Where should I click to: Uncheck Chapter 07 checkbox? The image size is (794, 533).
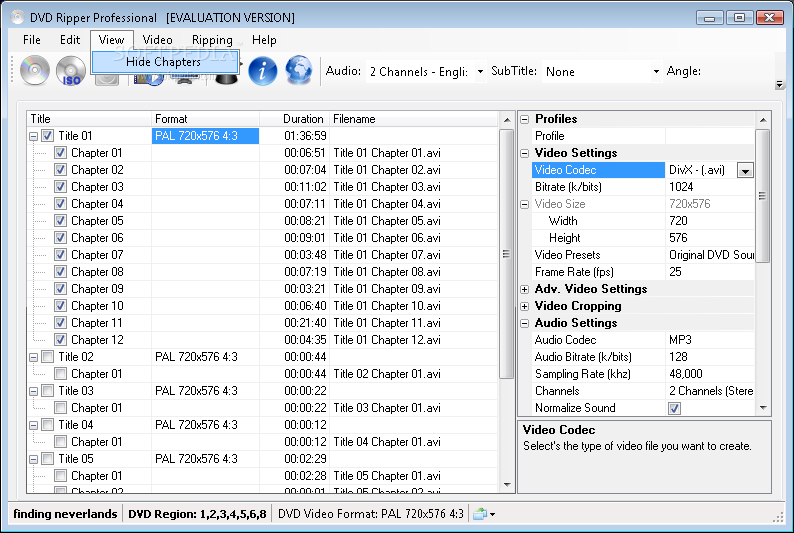pos(60,255)
